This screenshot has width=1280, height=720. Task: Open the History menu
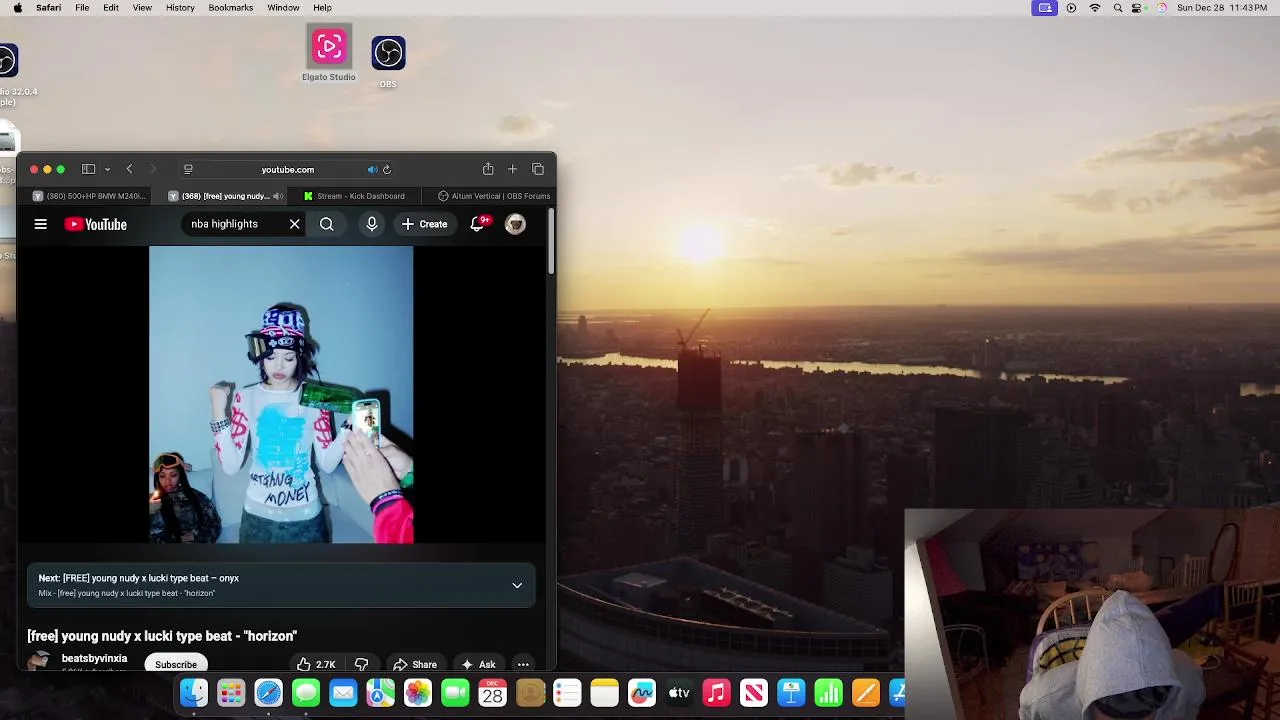[180, 7]
